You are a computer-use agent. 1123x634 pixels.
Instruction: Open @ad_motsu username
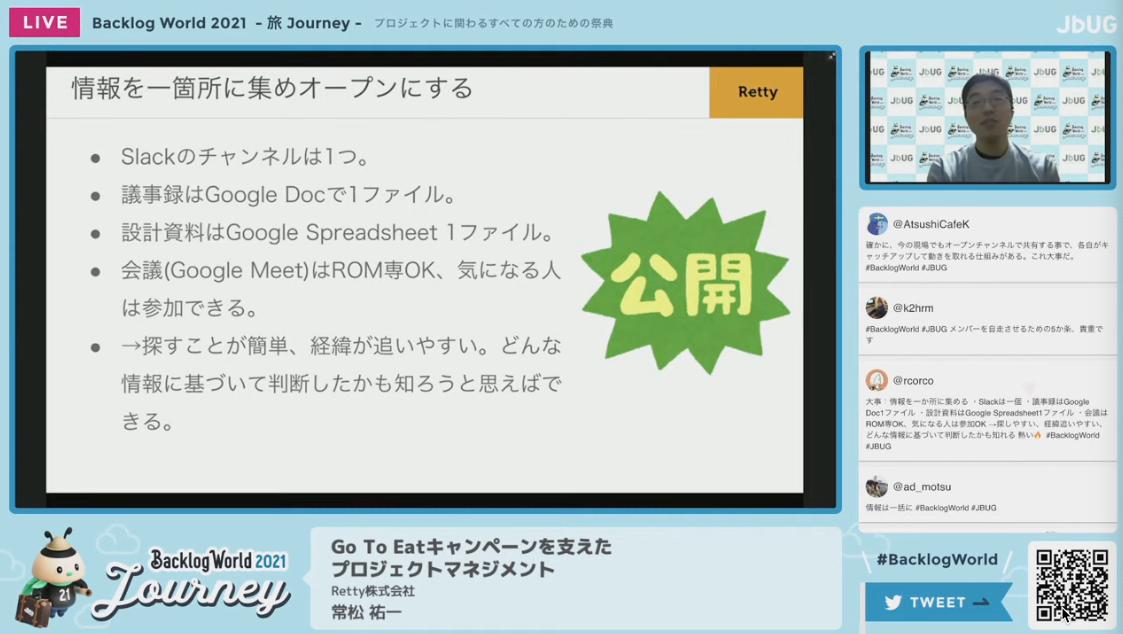922,486
